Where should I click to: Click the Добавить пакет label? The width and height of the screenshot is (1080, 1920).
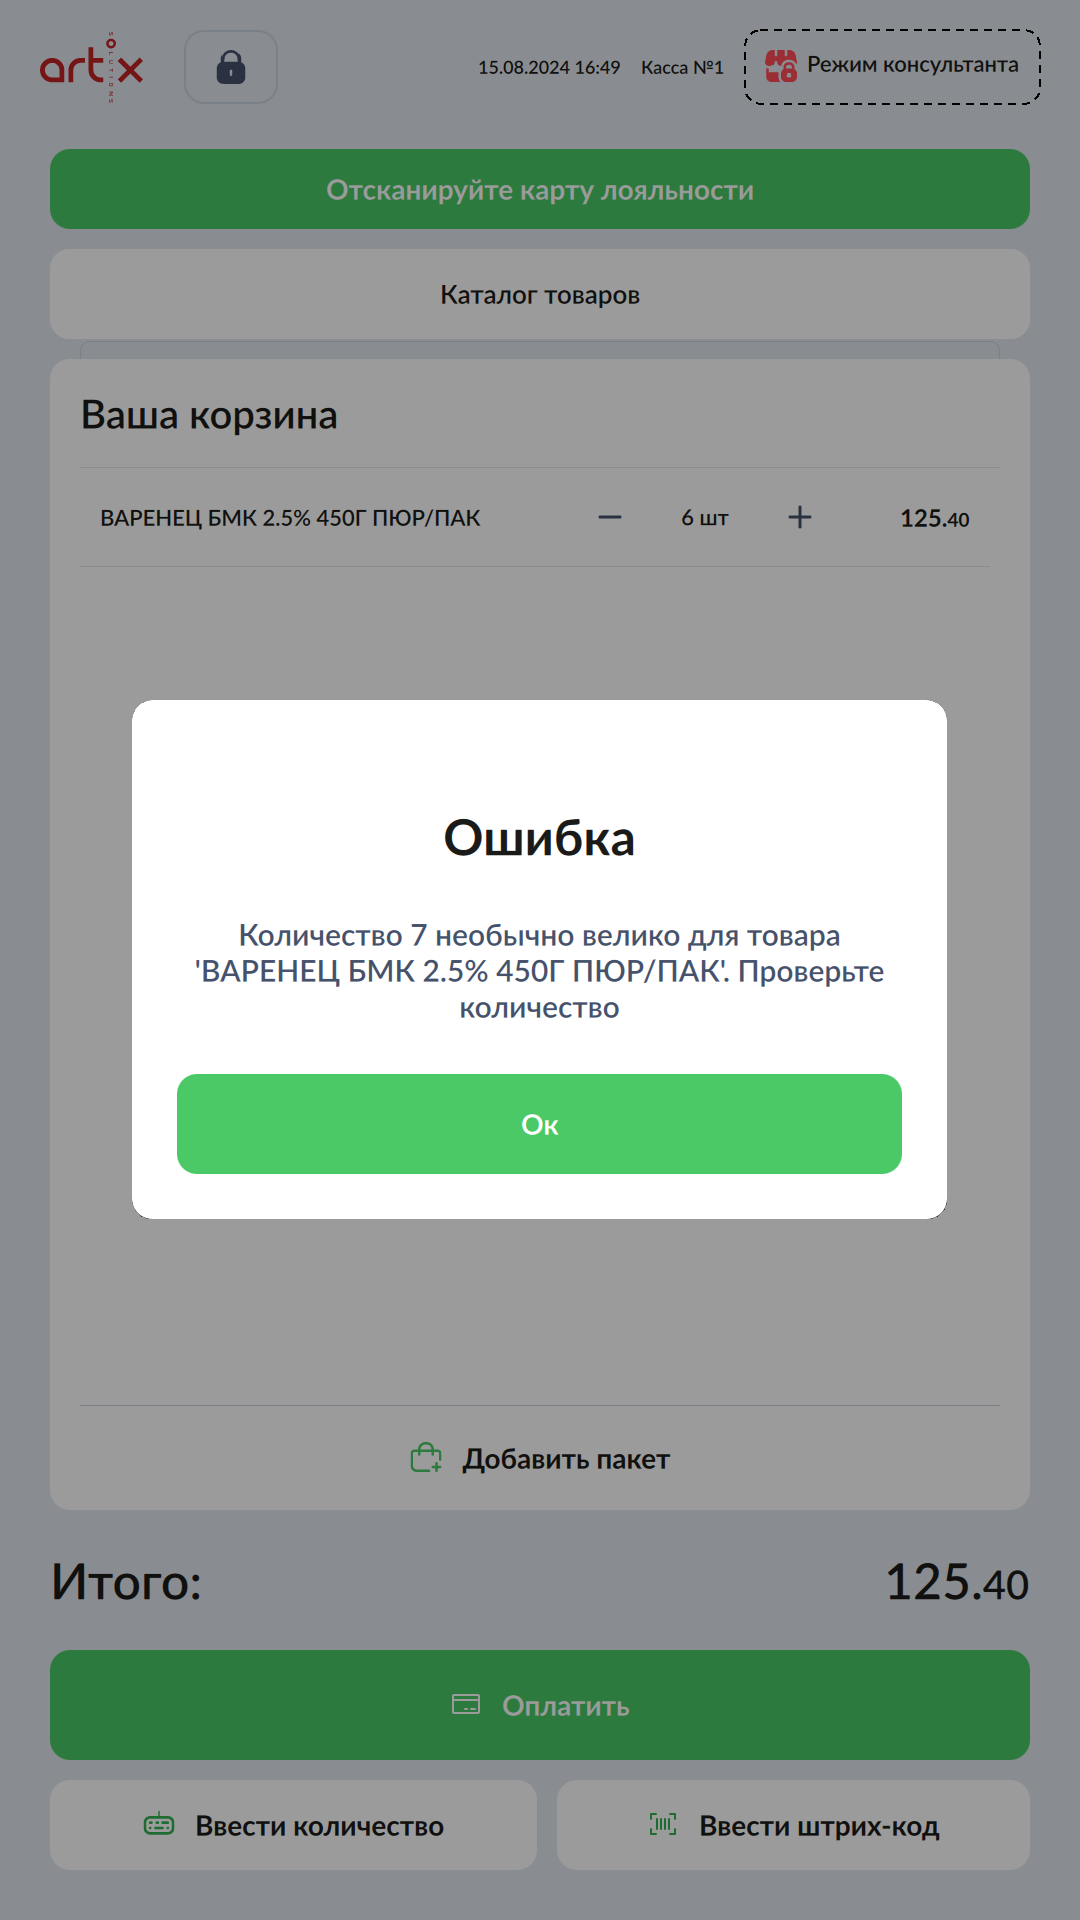[566, 1459]
